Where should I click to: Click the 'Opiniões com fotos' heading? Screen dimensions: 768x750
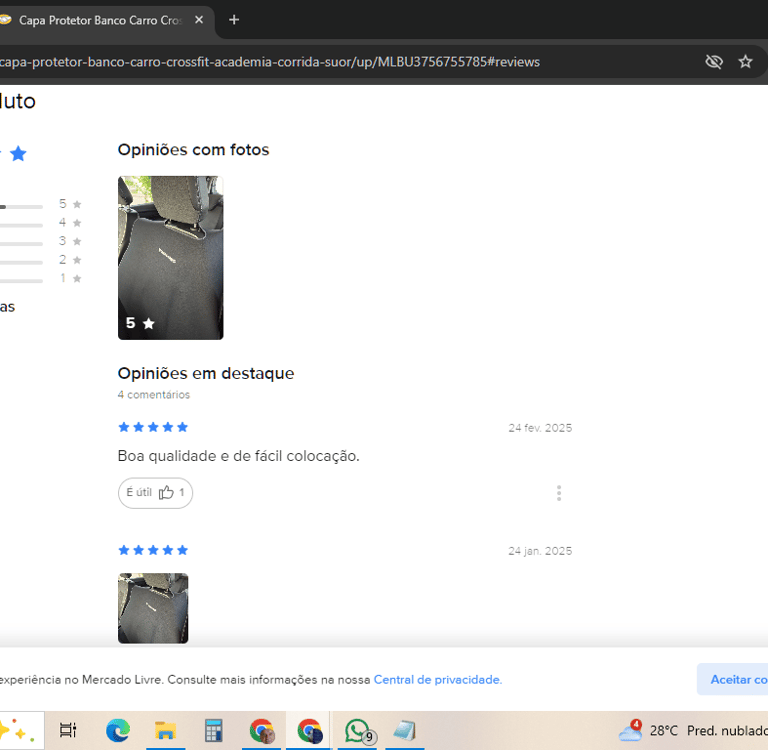pos(193,150)
